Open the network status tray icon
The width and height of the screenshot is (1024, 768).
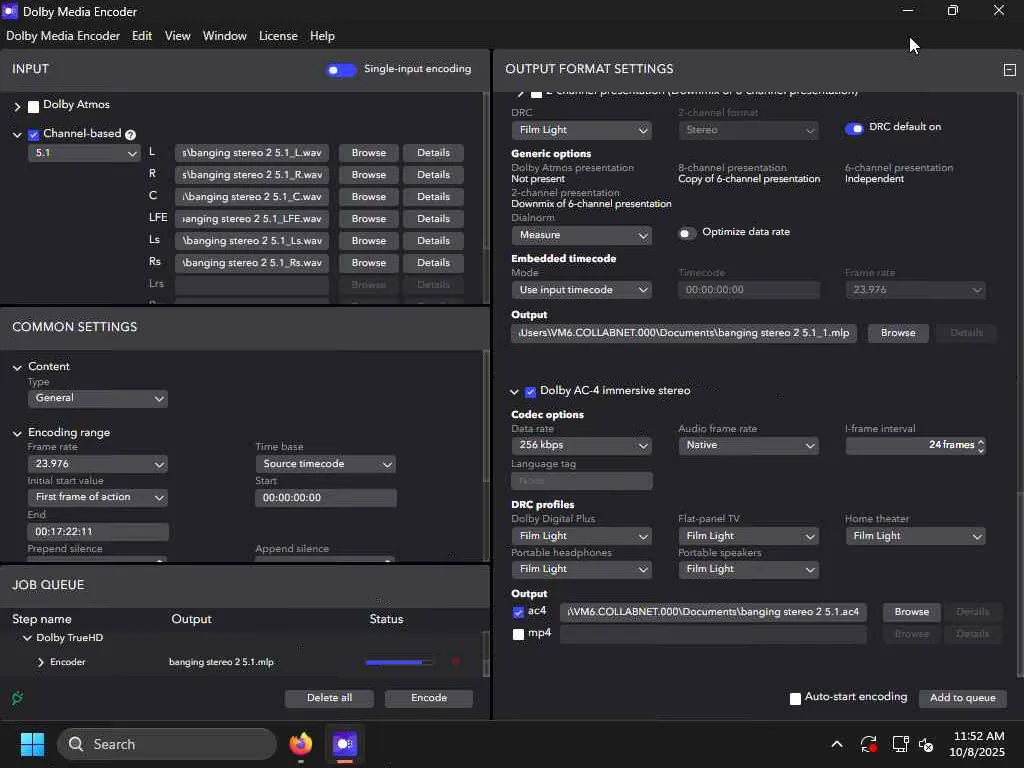click(x=901, y=744)
